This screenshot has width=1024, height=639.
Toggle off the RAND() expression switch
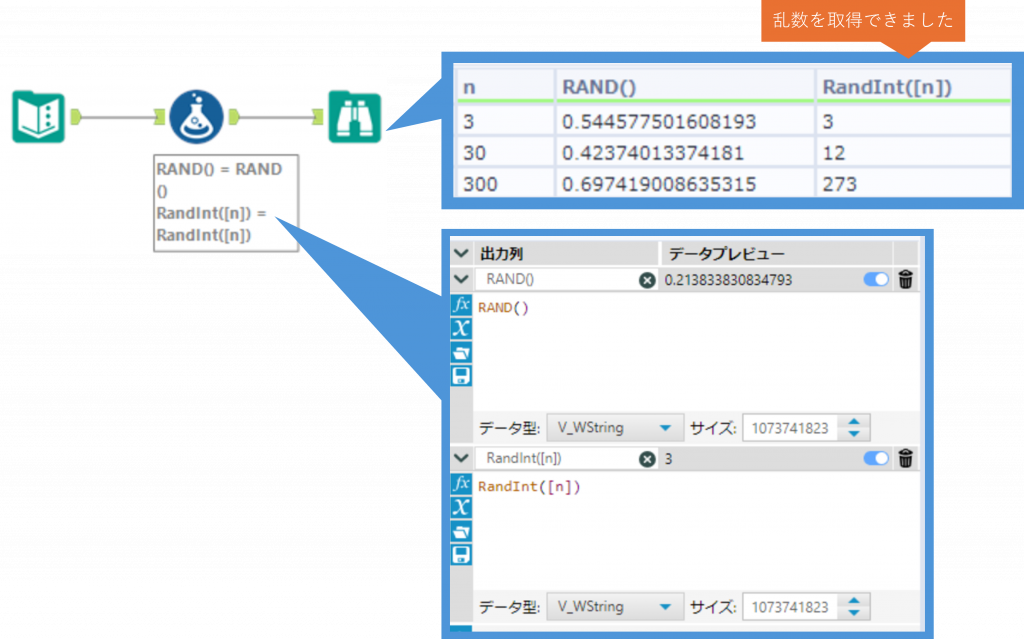(876, 280)
